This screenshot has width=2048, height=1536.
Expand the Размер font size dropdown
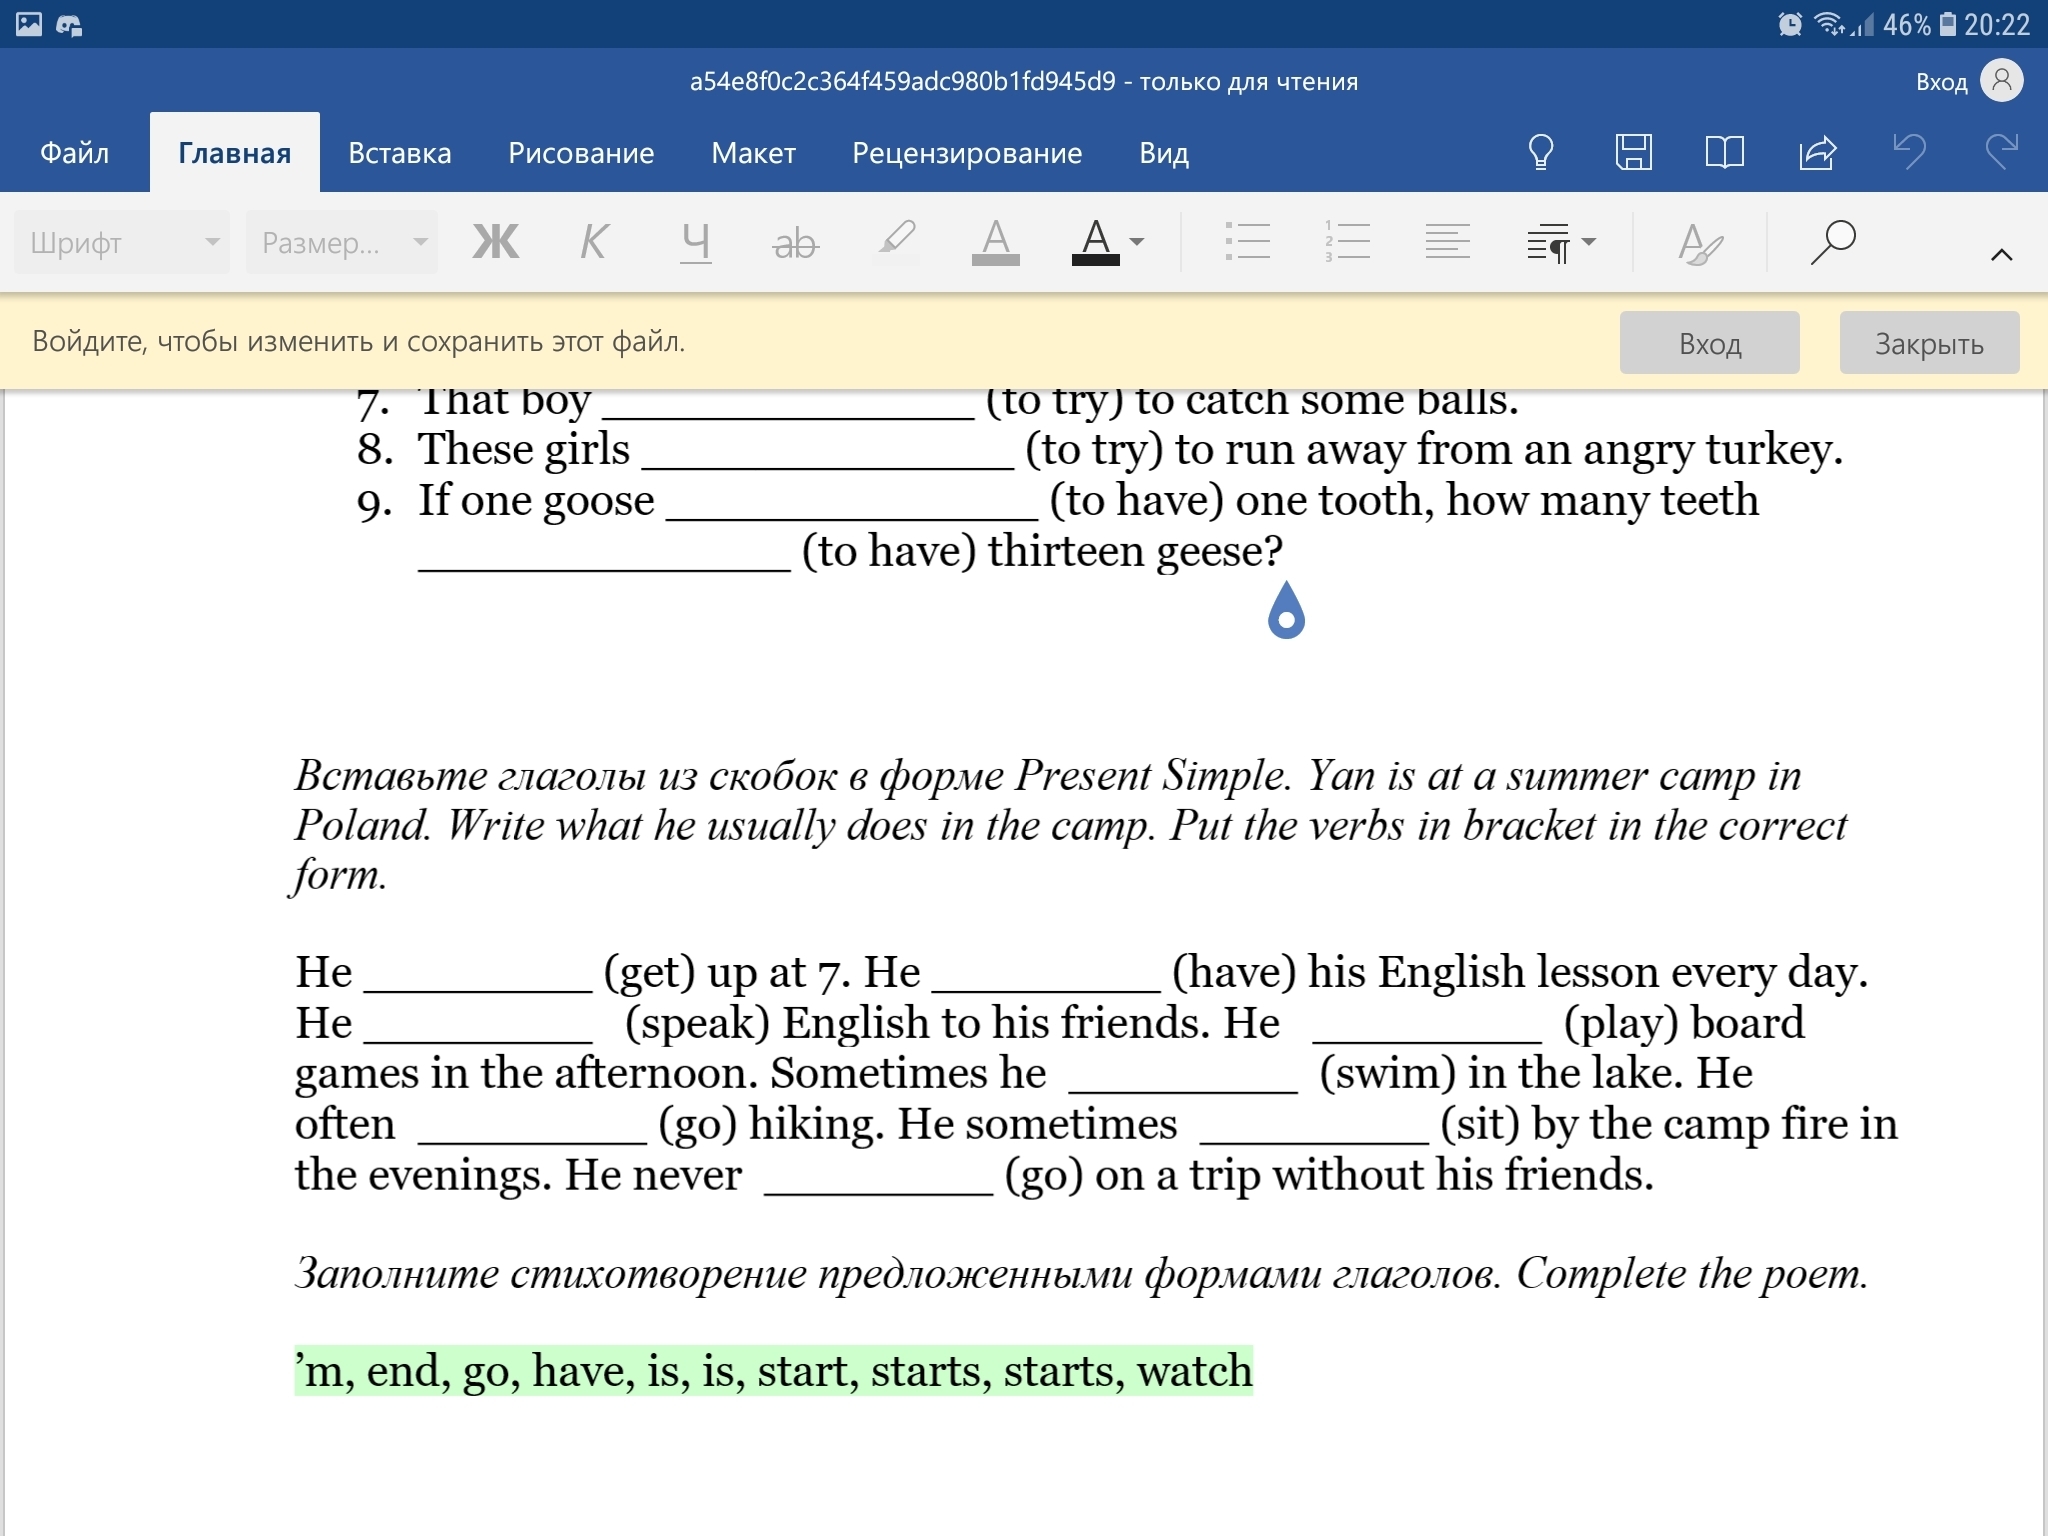342,242
